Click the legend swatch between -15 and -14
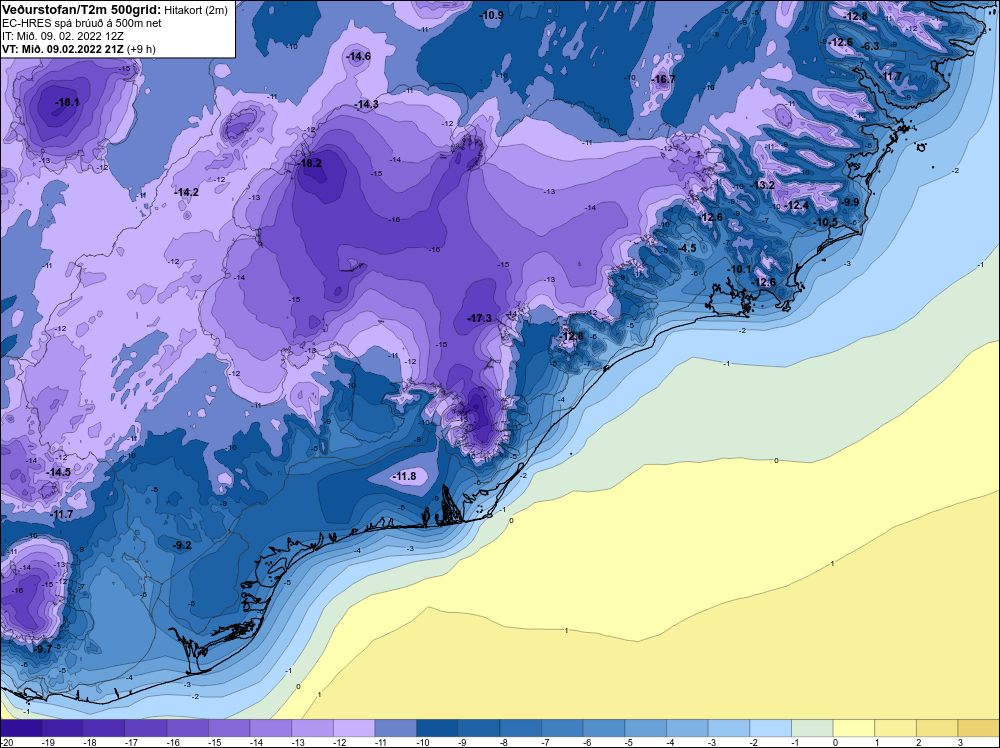 pos(229,728)
